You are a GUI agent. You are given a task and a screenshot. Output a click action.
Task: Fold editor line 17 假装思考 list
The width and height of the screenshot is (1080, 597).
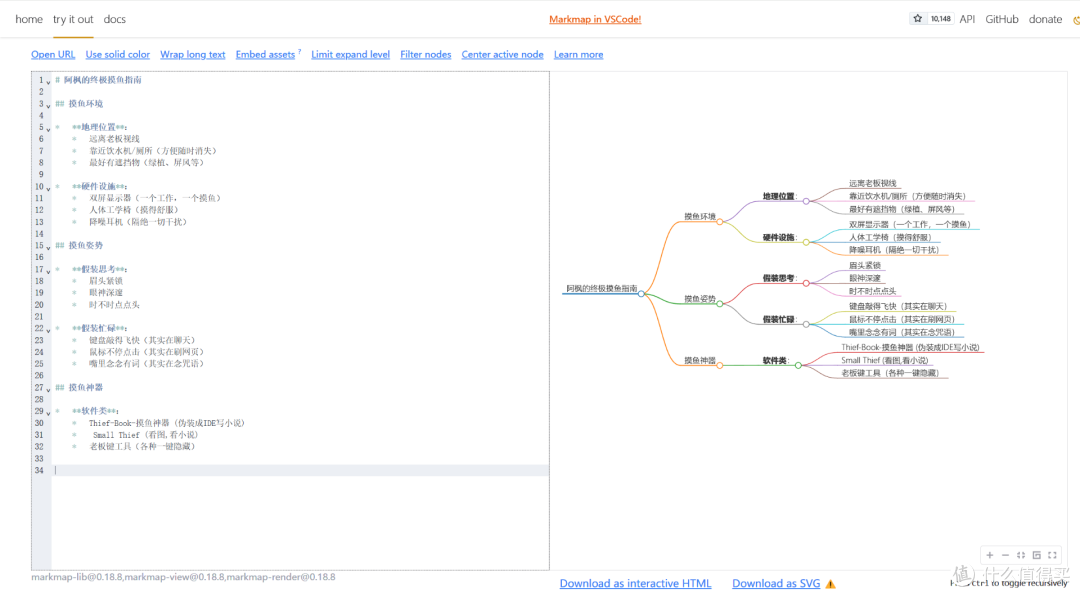[48, 271]
